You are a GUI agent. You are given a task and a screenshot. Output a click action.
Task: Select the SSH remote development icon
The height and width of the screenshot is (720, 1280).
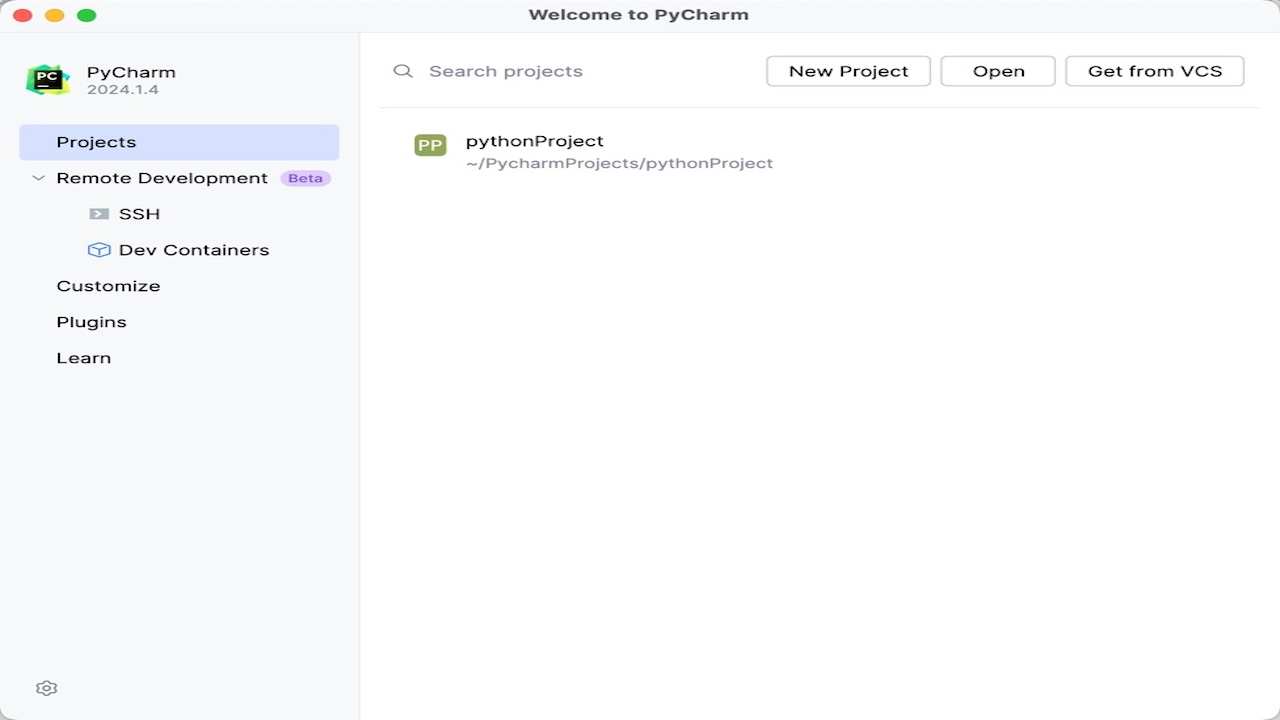99,213
